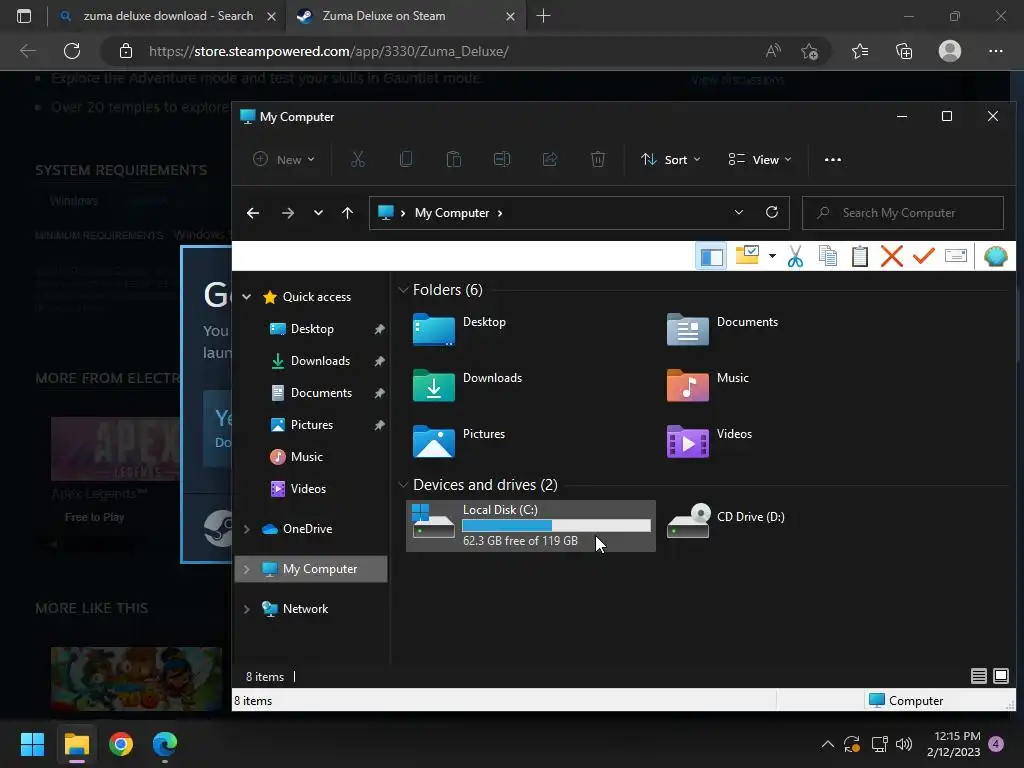1024x768 pixels.
Task: Click the Rename box icon in classic toolbar
Action: click(955, 255)
